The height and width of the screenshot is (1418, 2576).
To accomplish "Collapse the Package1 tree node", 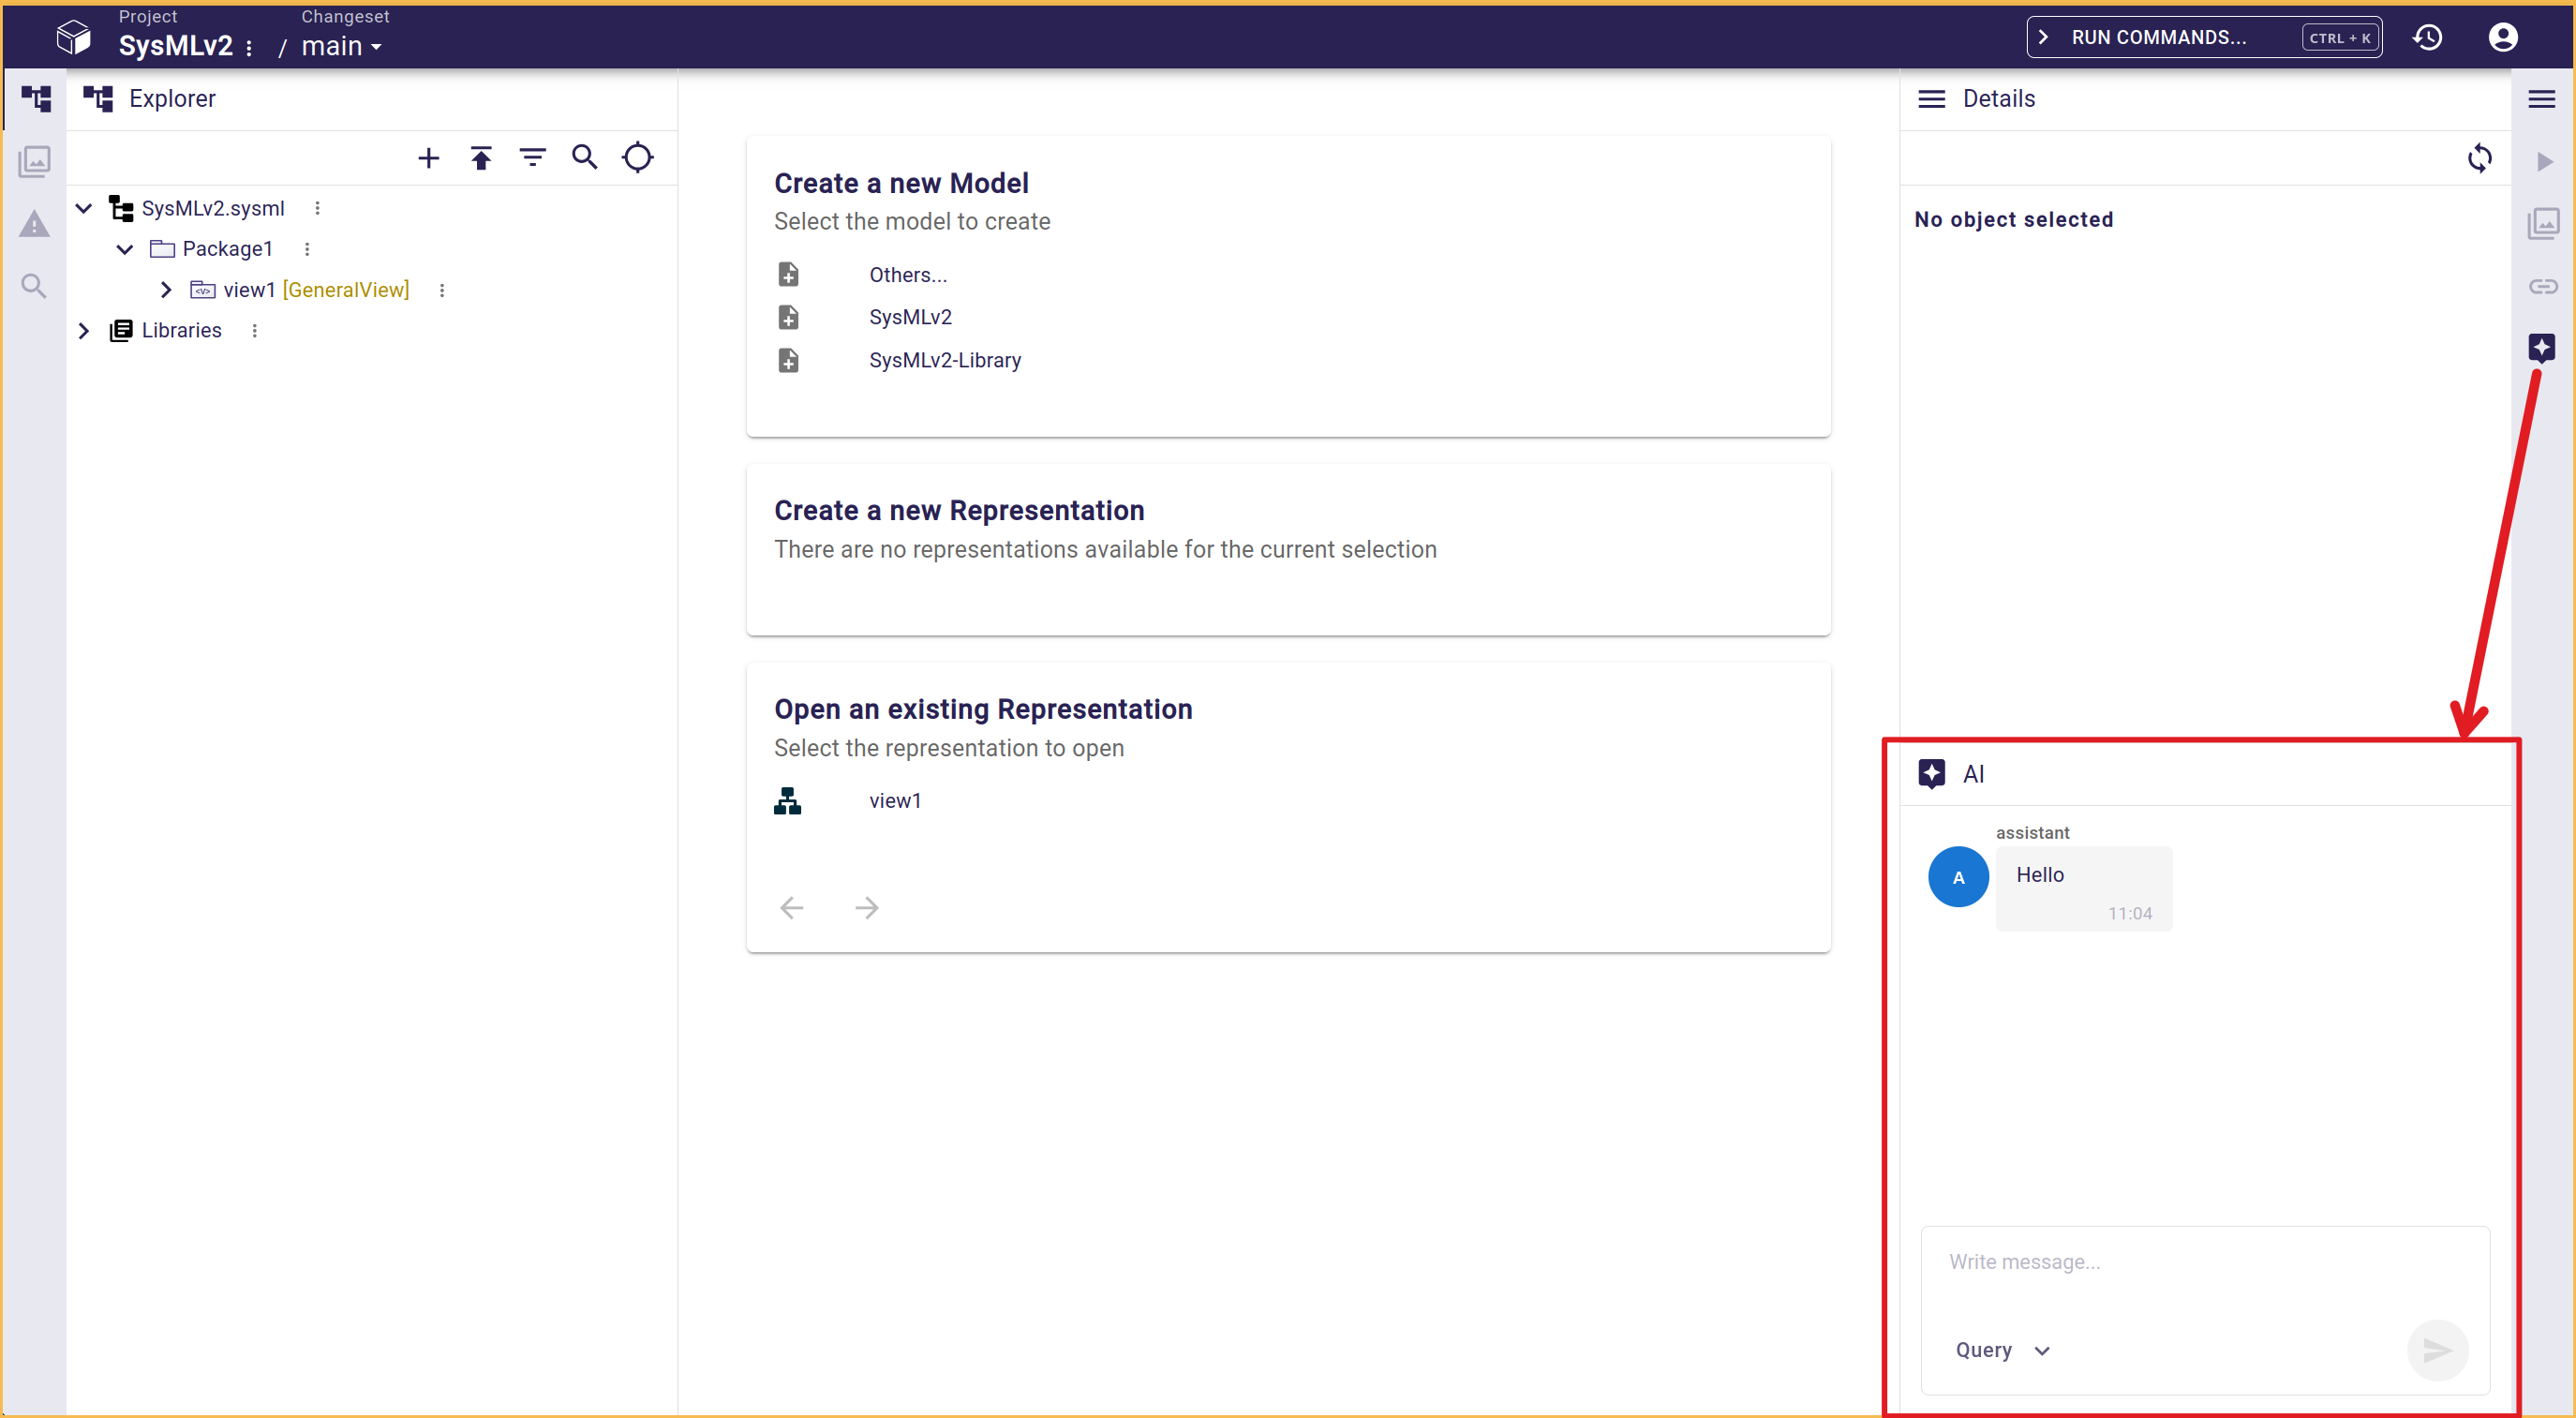I will pyautogui.click(x=125, y=249).
